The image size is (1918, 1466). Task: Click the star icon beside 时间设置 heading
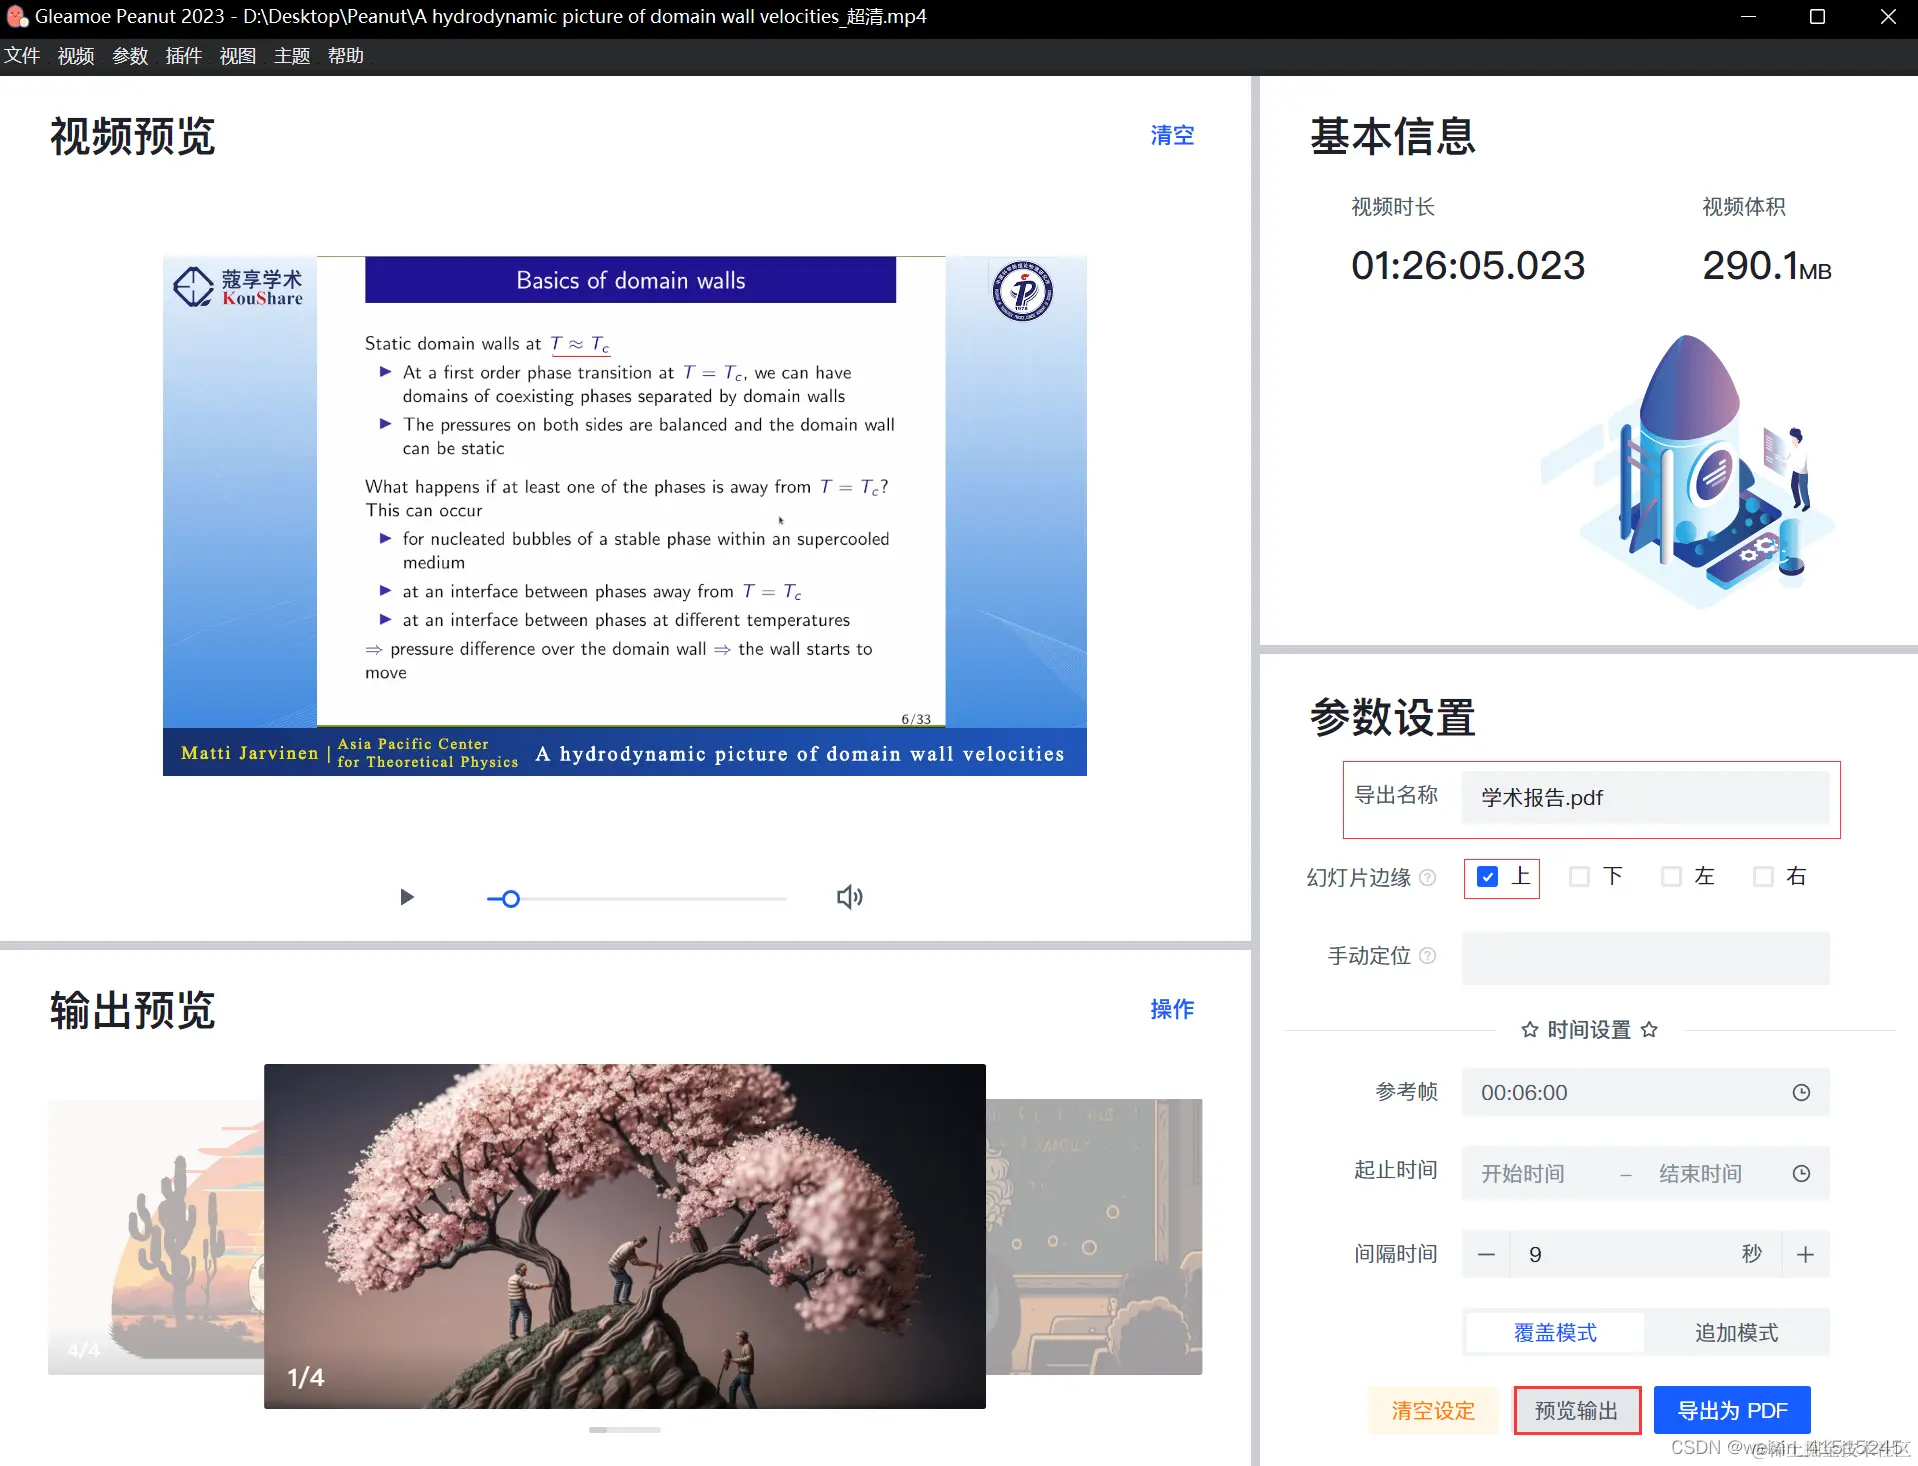pyautogui.click(x=1529, y=1029)
